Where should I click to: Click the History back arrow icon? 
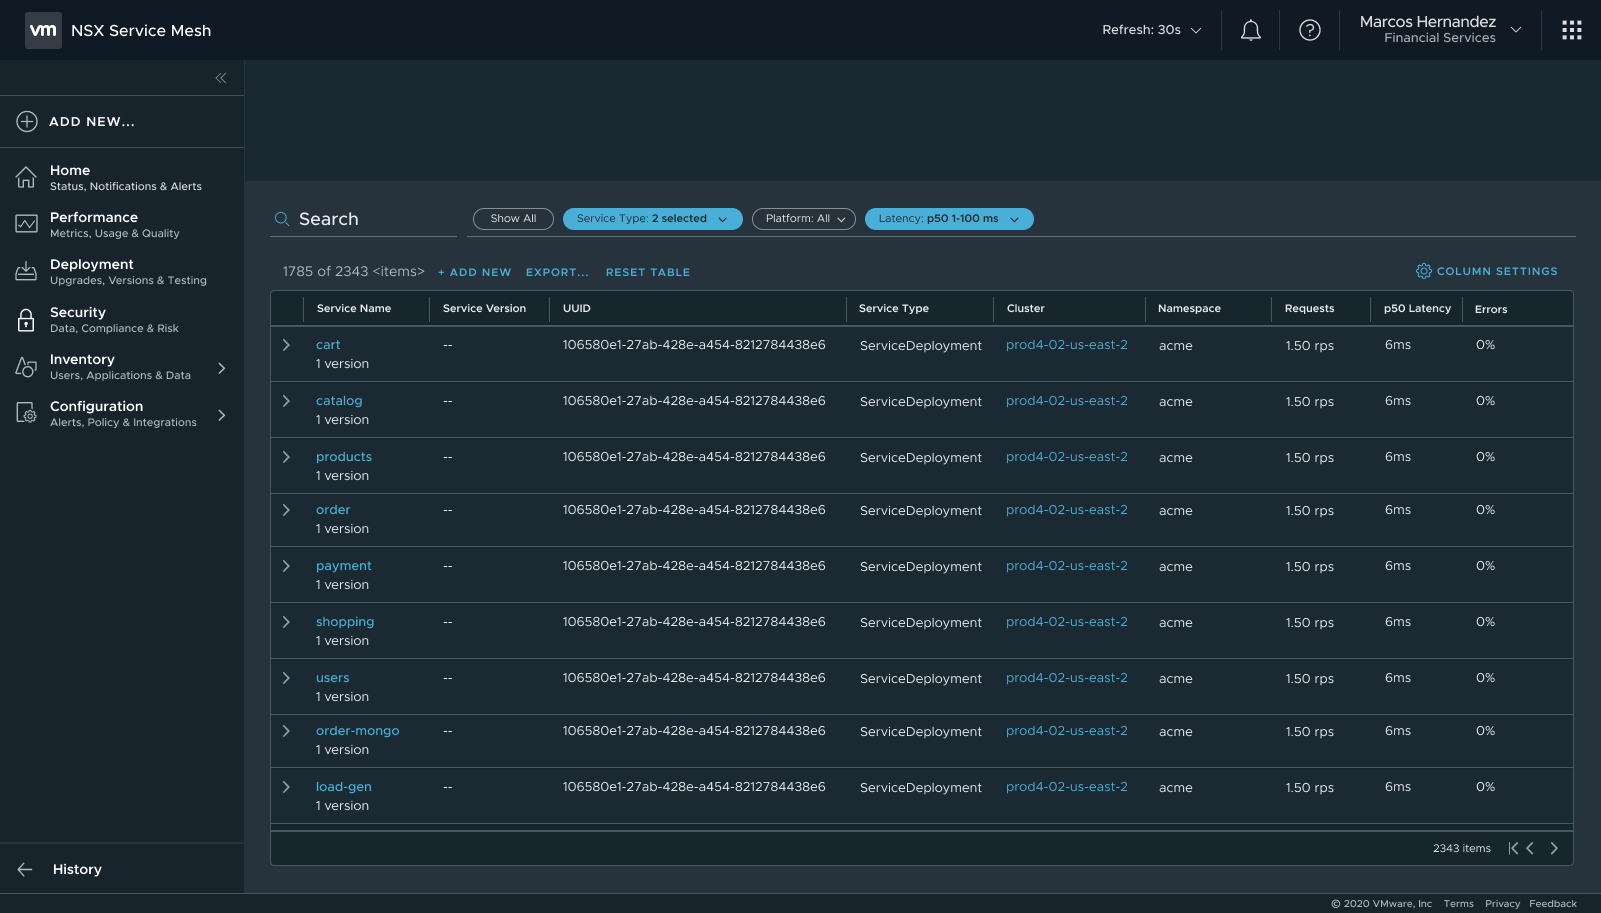[25, 869]
